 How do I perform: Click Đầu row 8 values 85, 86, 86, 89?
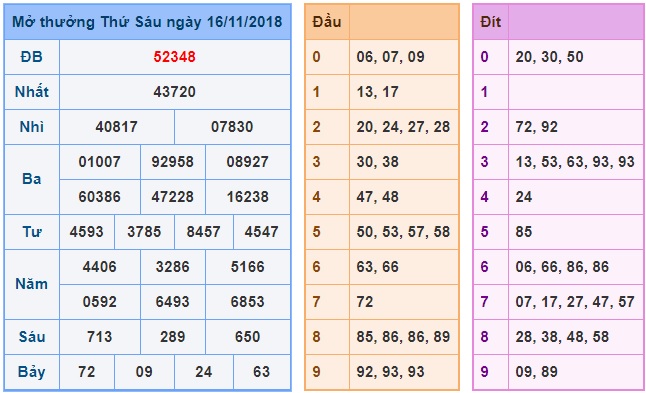pos(403,337)
